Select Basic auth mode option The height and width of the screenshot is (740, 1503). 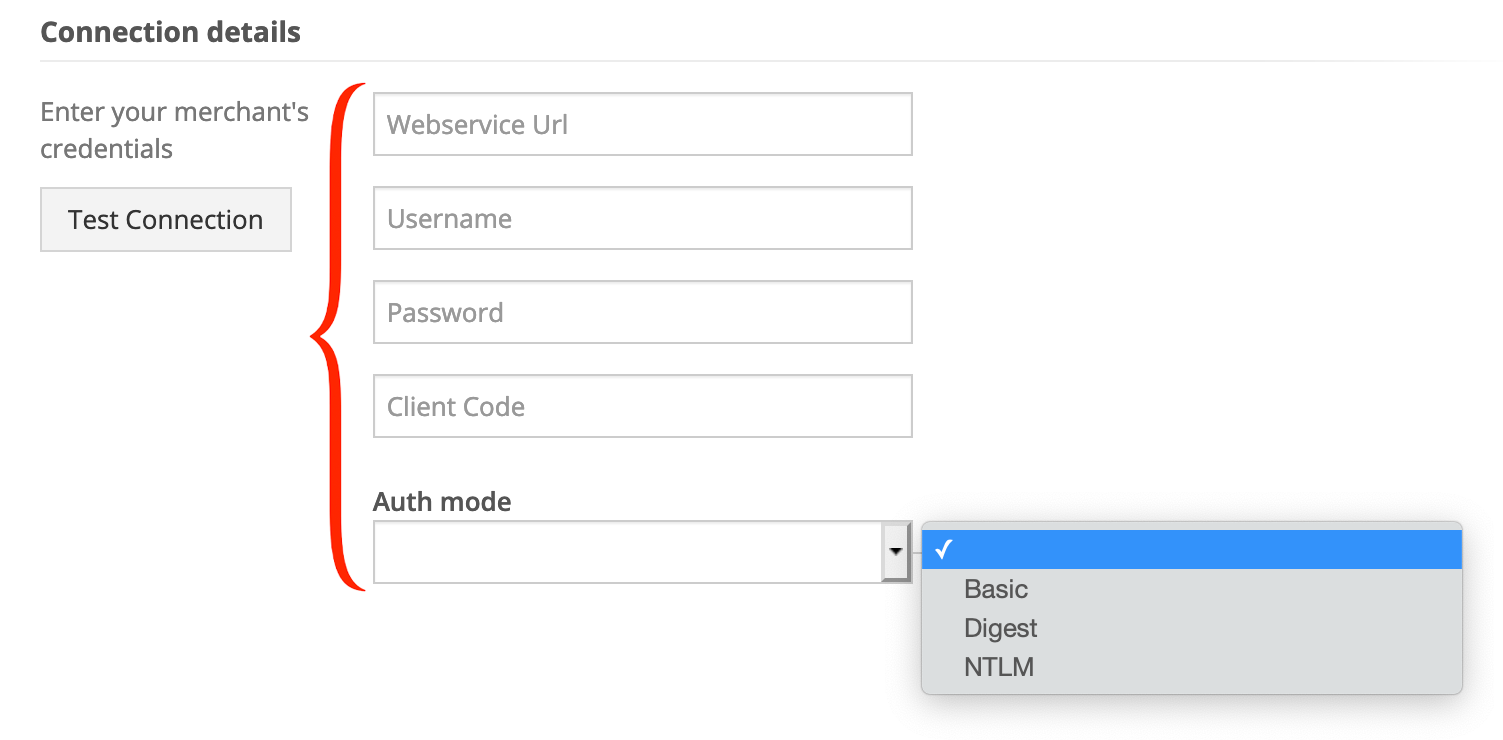click(x=1191, y=589)
